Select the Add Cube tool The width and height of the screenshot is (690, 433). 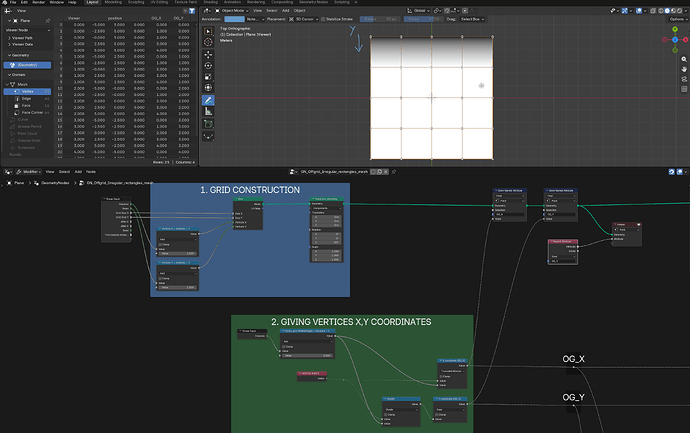coord(208,124)
